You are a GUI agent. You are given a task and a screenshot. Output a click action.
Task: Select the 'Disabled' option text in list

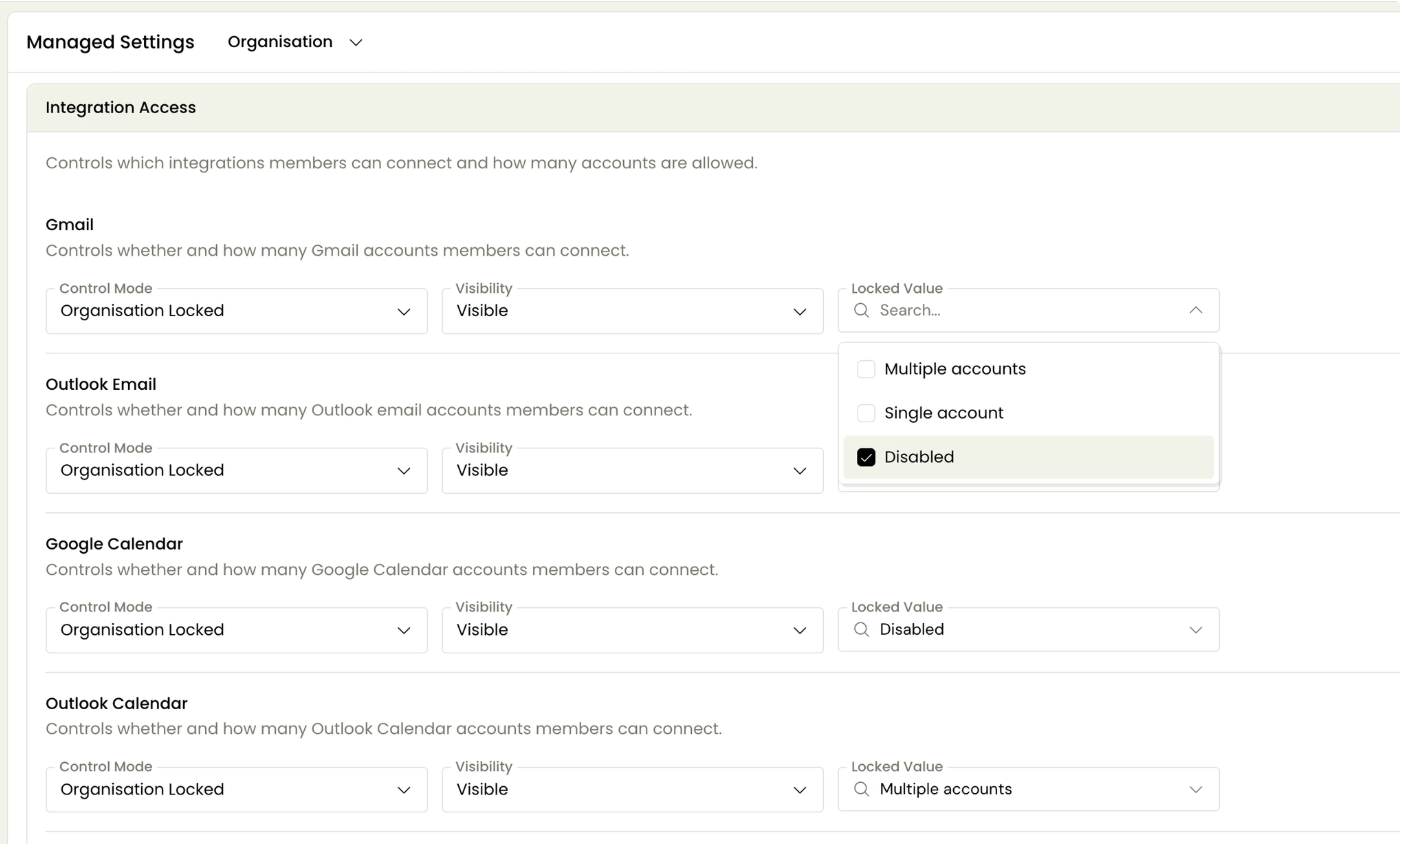point(919,457)
